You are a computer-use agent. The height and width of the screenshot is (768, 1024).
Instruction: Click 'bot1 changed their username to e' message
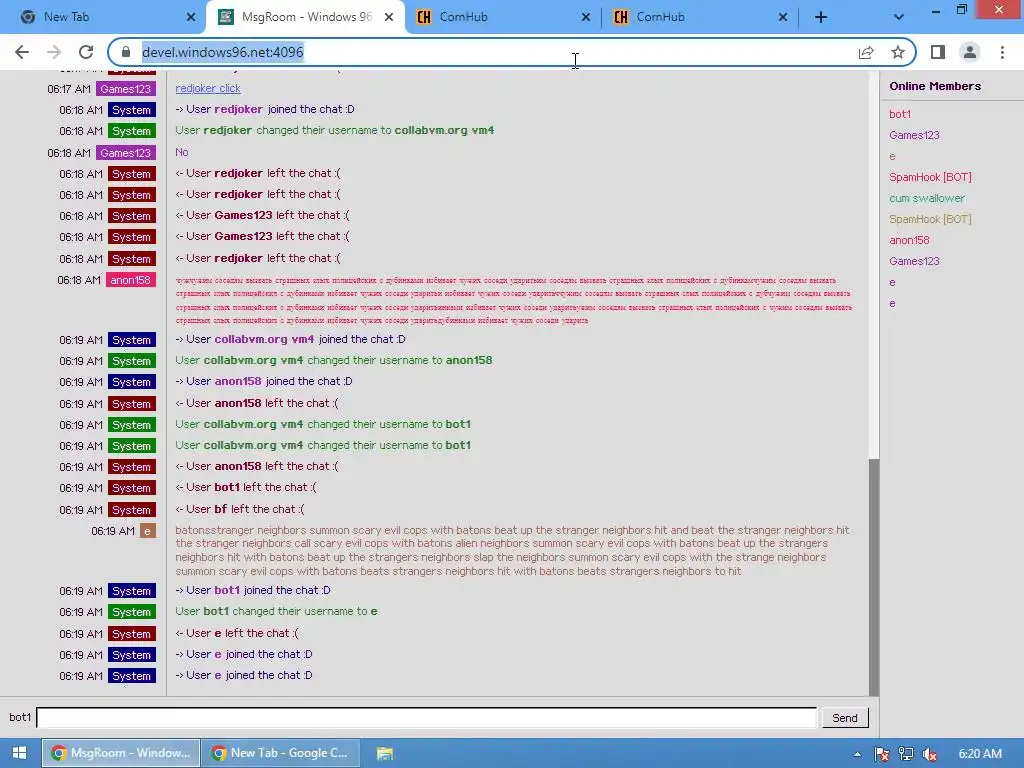(276, 611)
